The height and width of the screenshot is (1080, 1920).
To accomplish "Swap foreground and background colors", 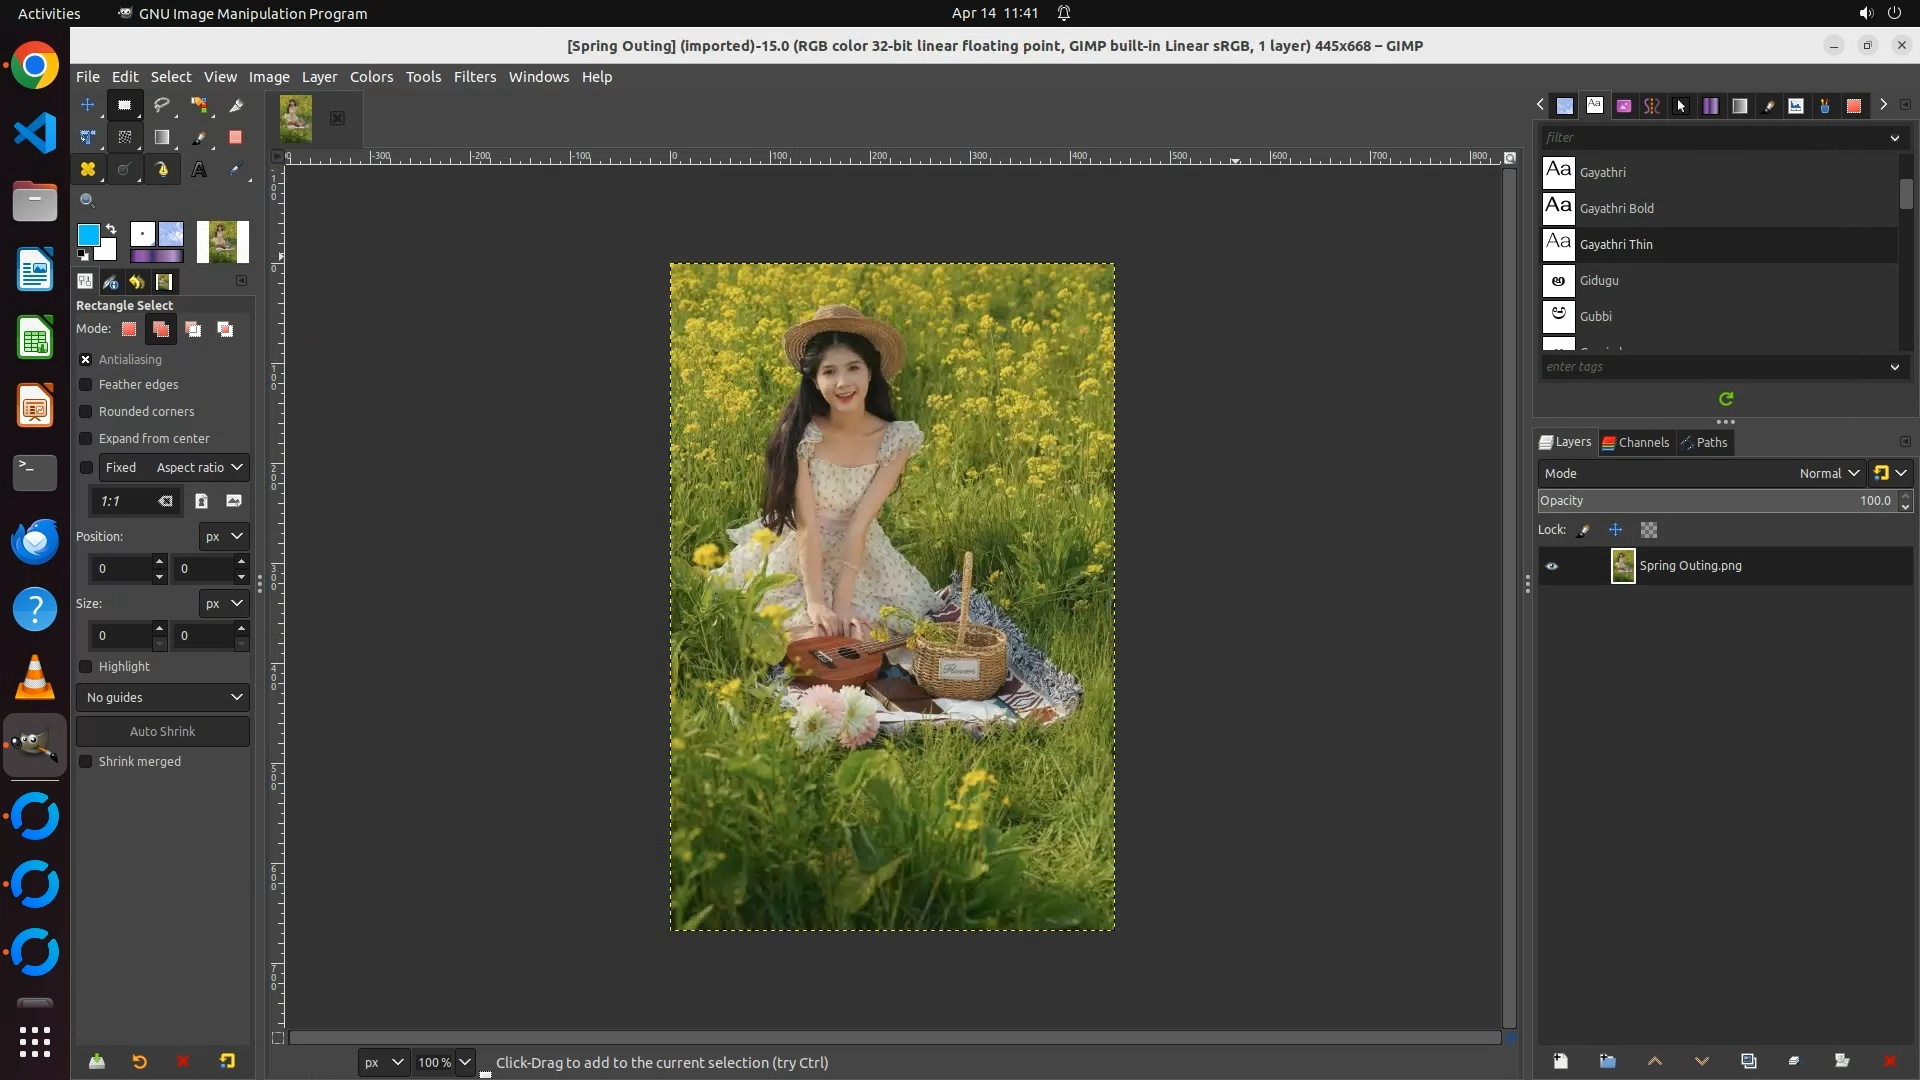I will pos(111,229).
